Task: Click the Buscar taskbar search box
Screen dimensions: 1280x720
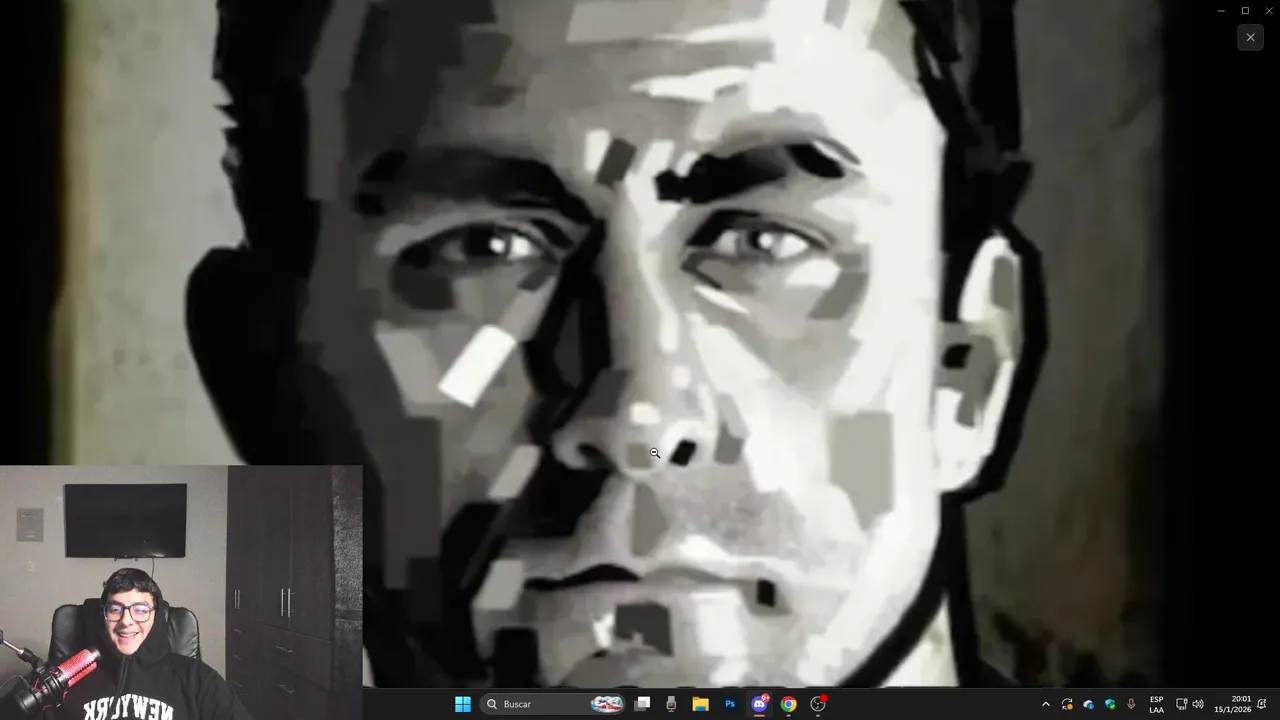Action: click(x=554, y=704)
